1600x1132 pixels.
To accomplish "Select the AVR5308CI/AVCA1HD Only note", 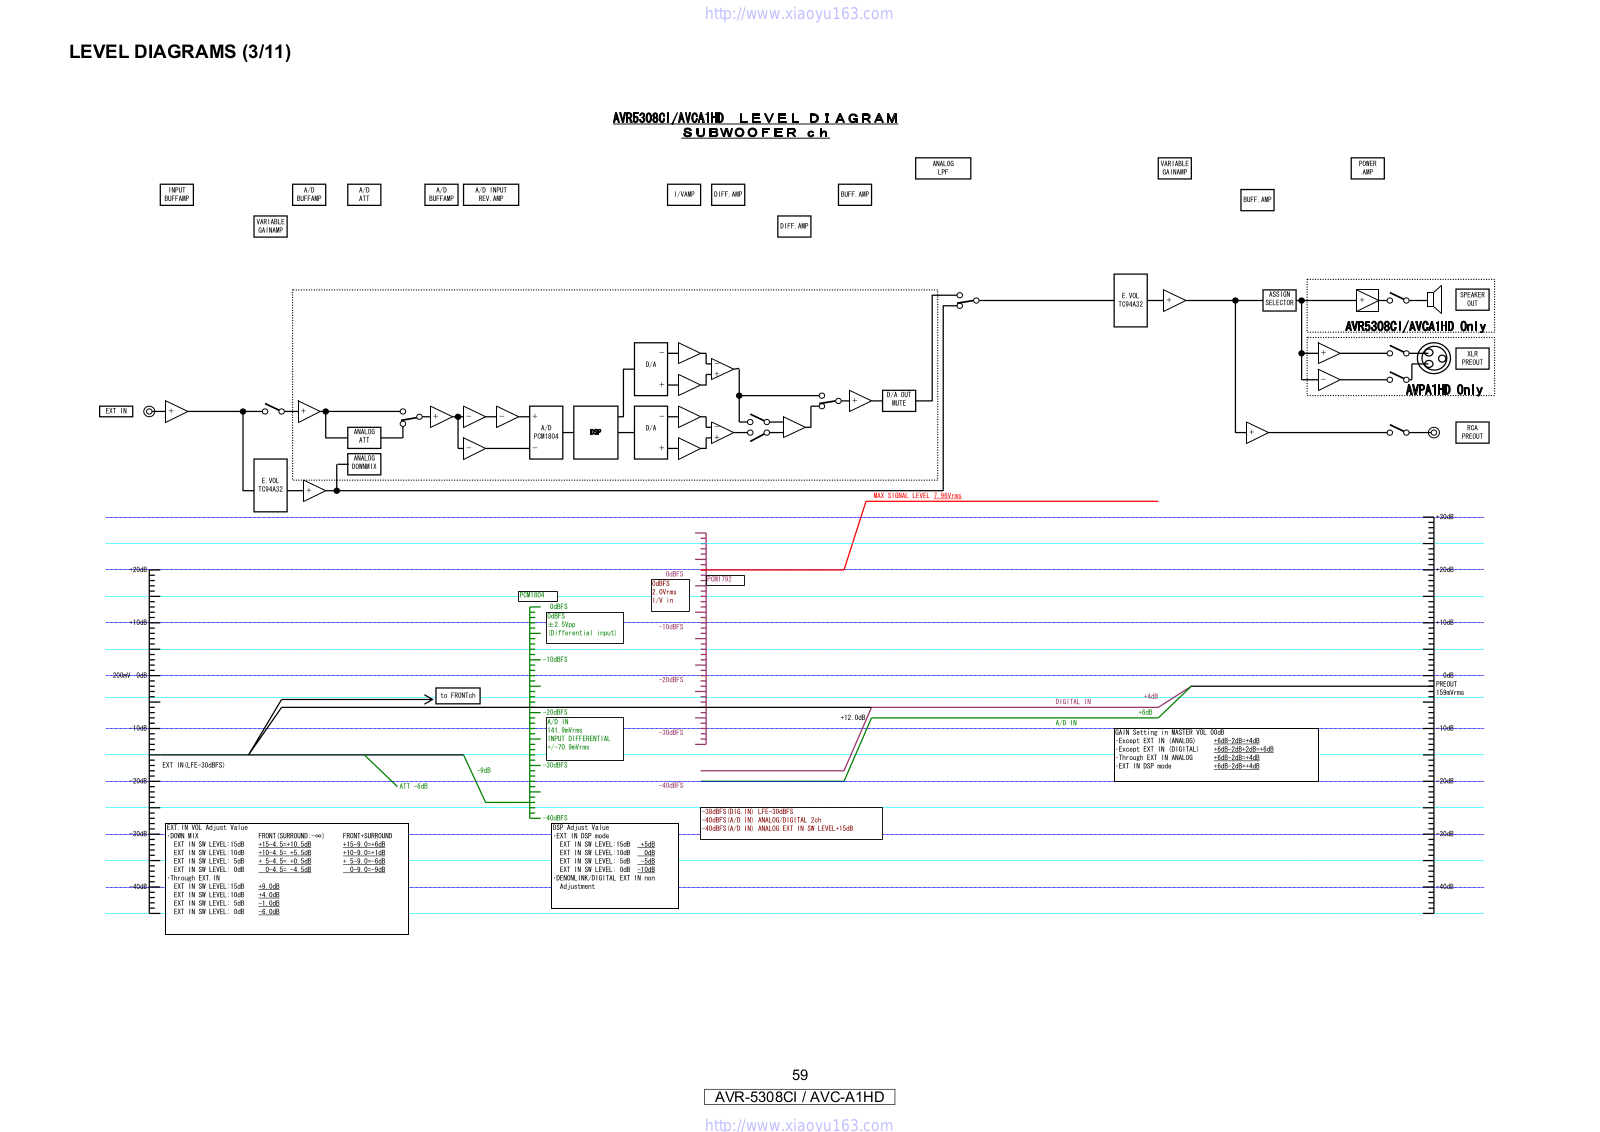I will [1415, 326].
